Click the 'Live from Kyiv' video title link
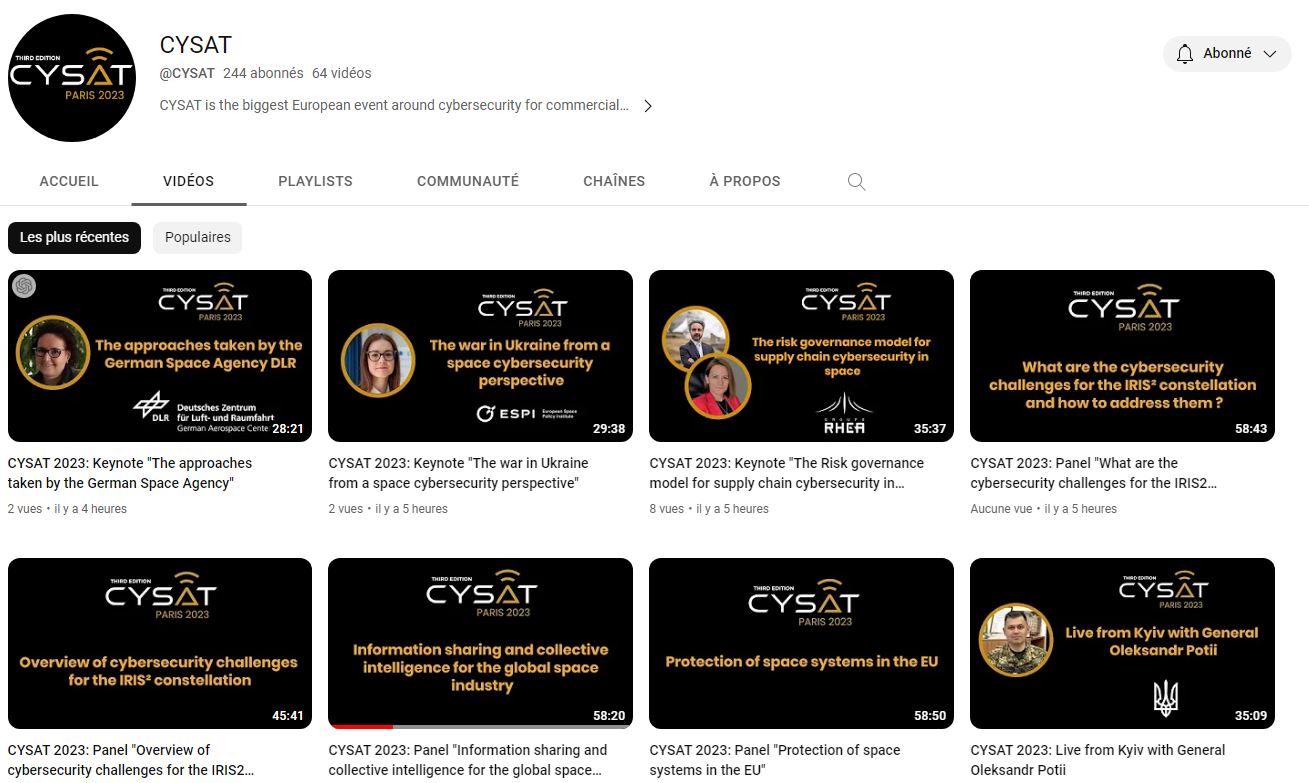The image size is (1309, 783). pos(1097,760)
